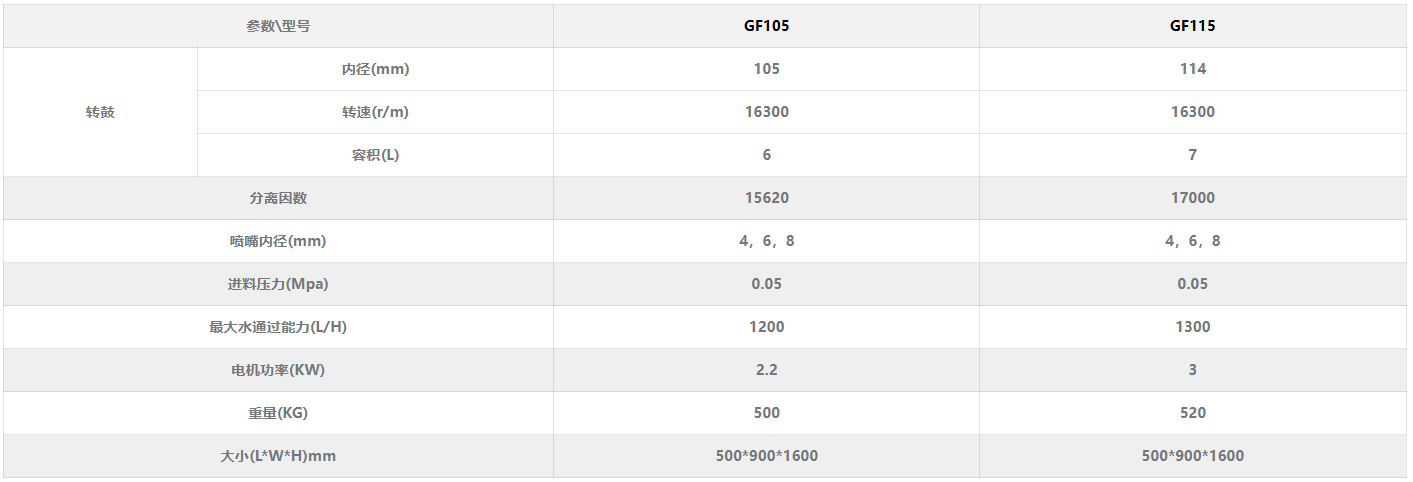Click the 电机功率(KW) row label

(278, 370)
